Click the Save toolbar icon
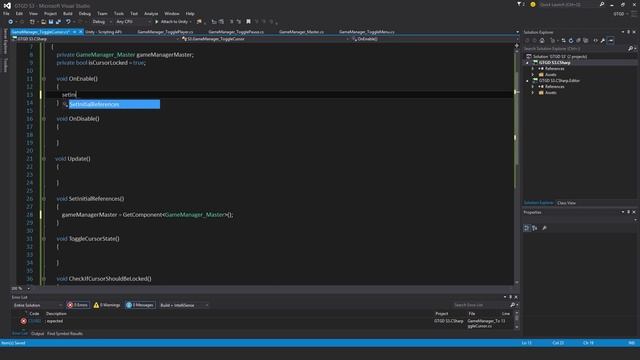Image resolution: width=640 pixels, height=360 pixels. click(51, 22)
